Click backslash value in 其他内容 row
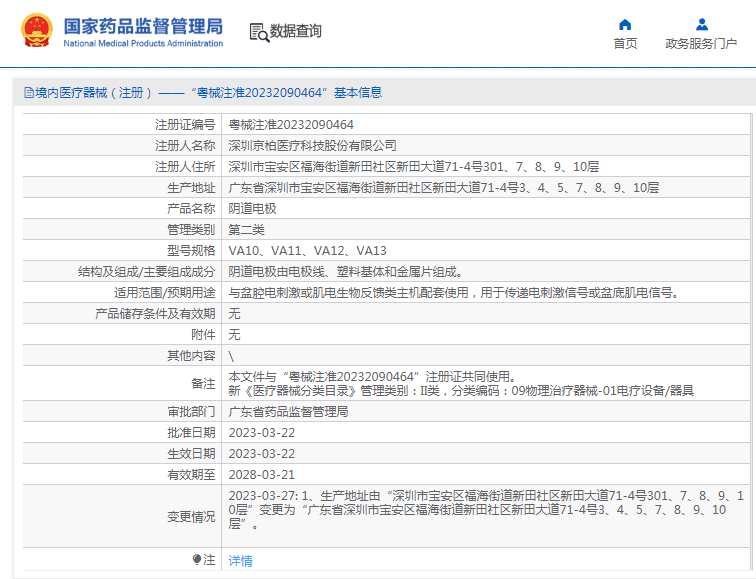The height and width of the screenshot is (579, 756). [231, 356]
